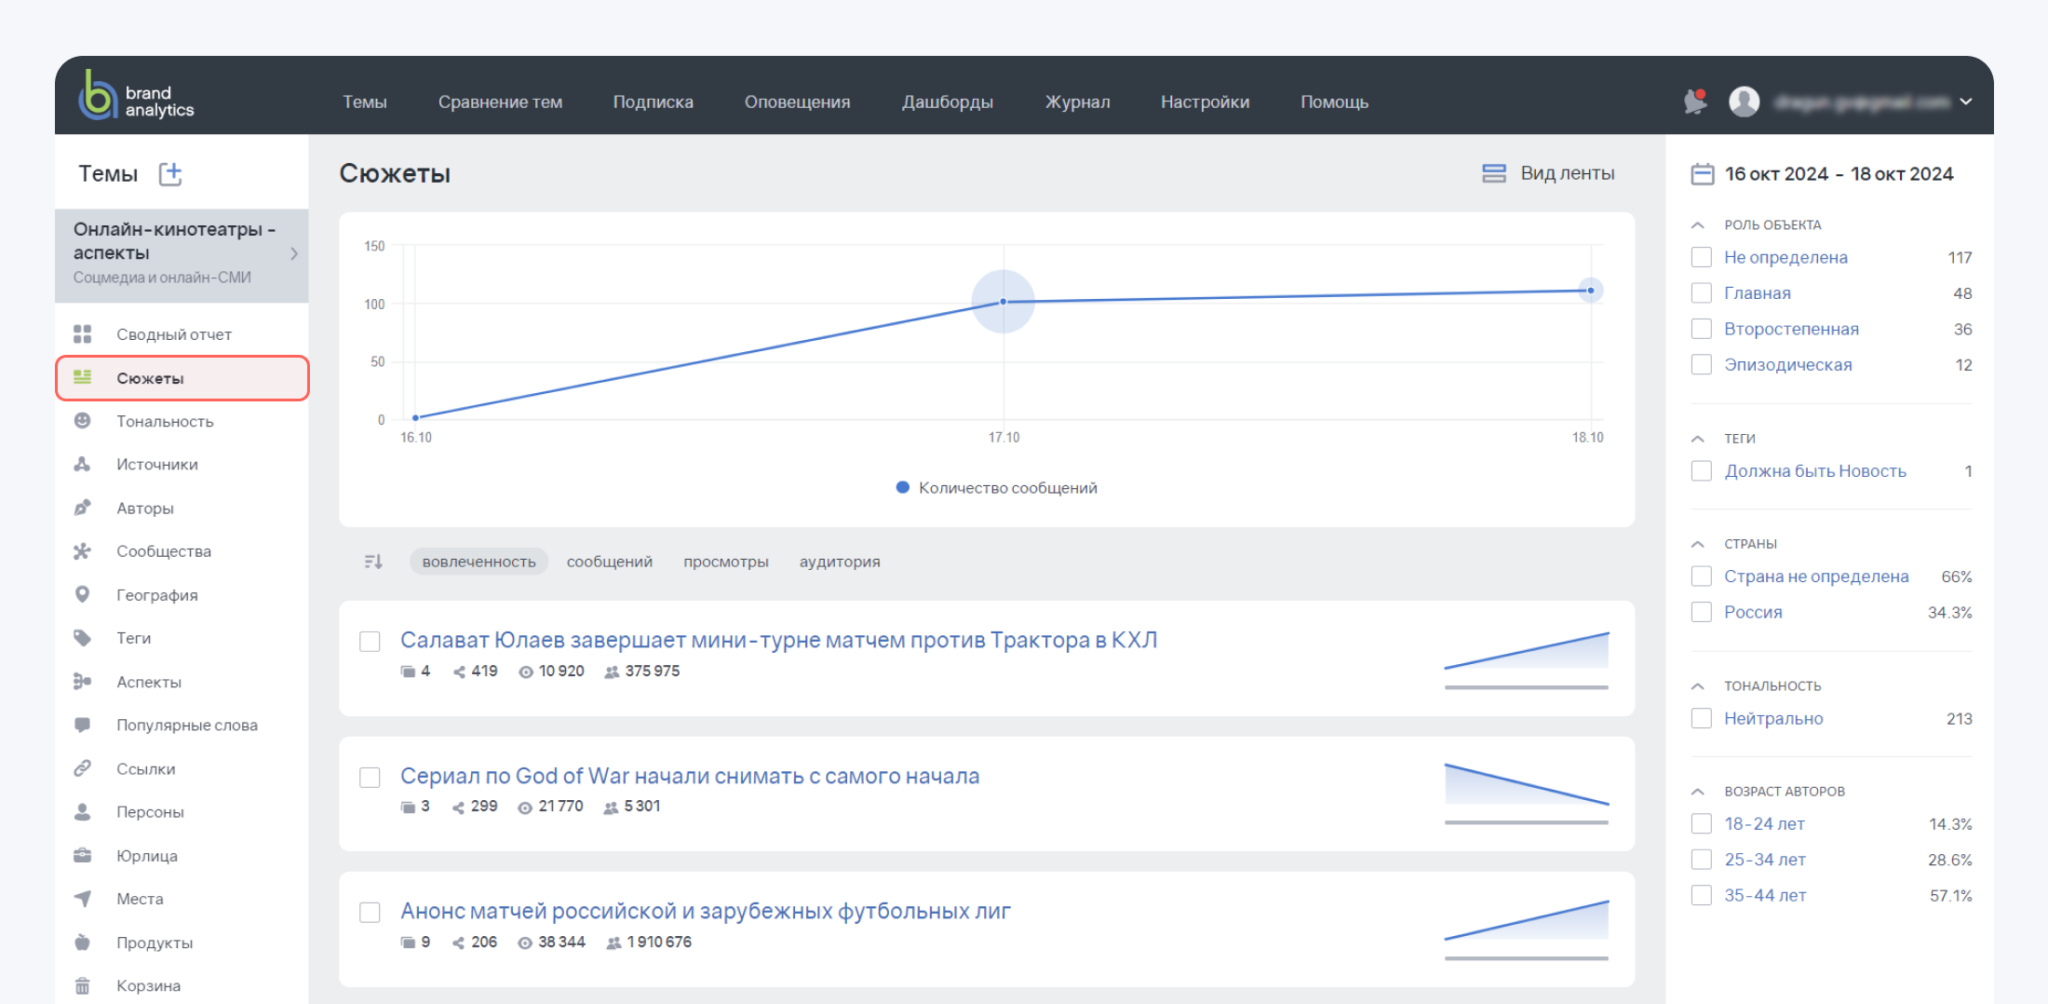Image resolution: width=2048 pixels, height=1004 pixels.
Task: Collapse the Возраст авторов section
Action: pos(1697,791)
